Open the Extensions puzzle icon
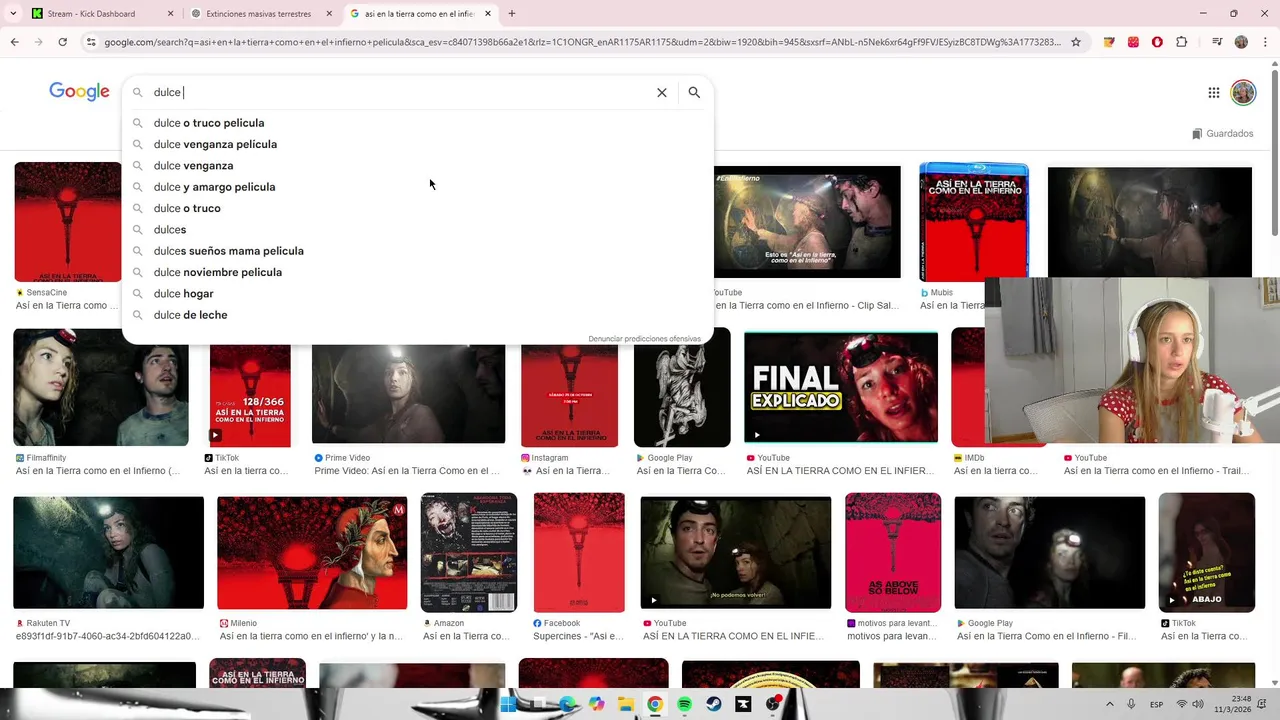 click(x=1182, y=42)
